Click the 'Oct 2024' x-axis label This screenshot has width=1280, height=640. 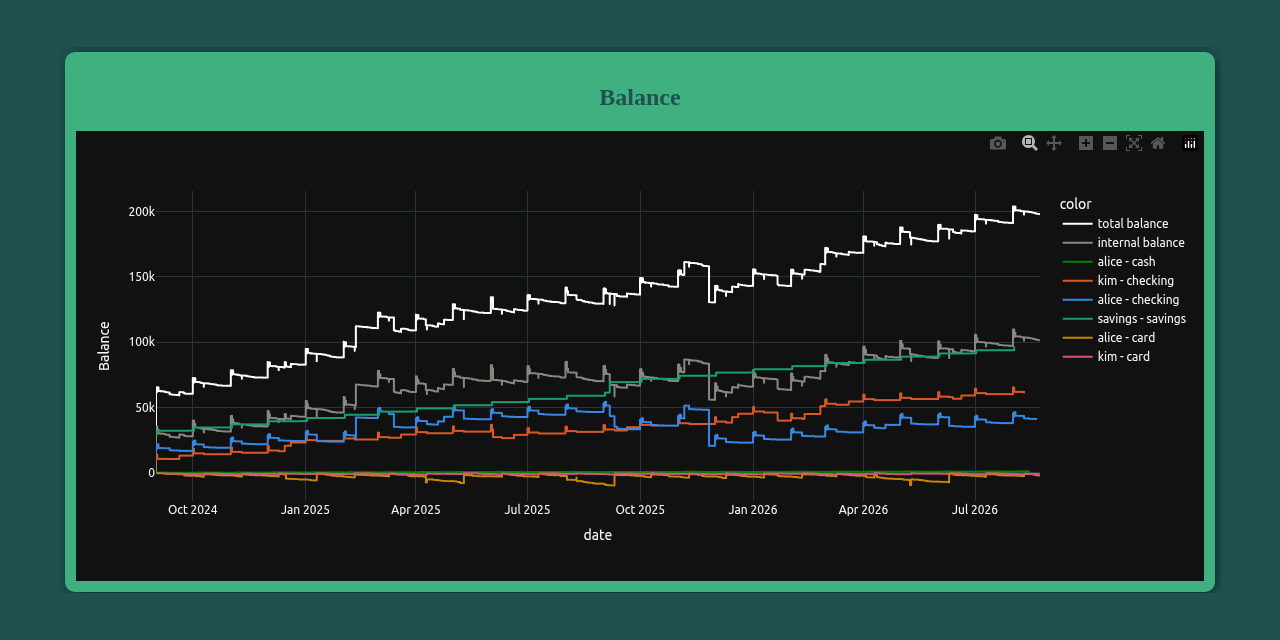(192, 510)
